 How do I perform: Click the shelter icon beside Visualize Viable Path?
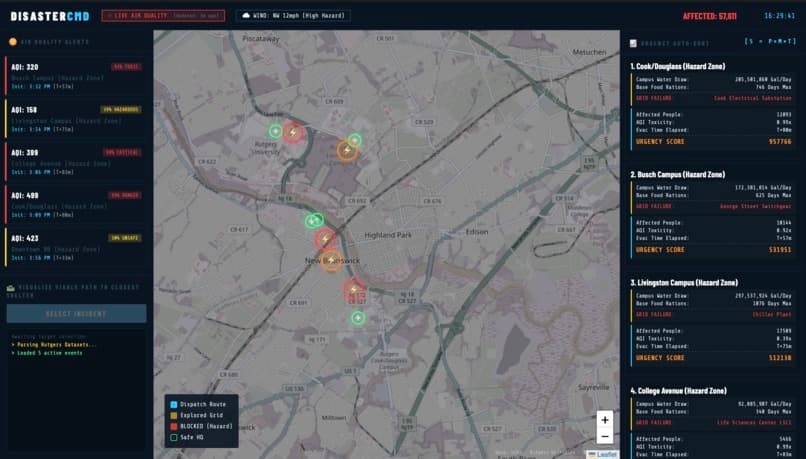[x=11, y=288]
